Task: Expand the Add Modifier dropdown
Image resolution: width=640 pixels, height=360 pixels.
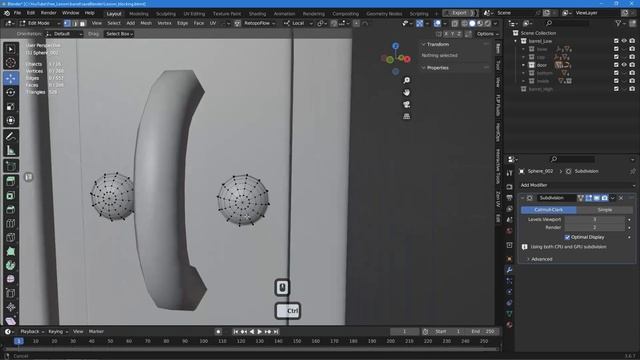Action: click(577, 185)
